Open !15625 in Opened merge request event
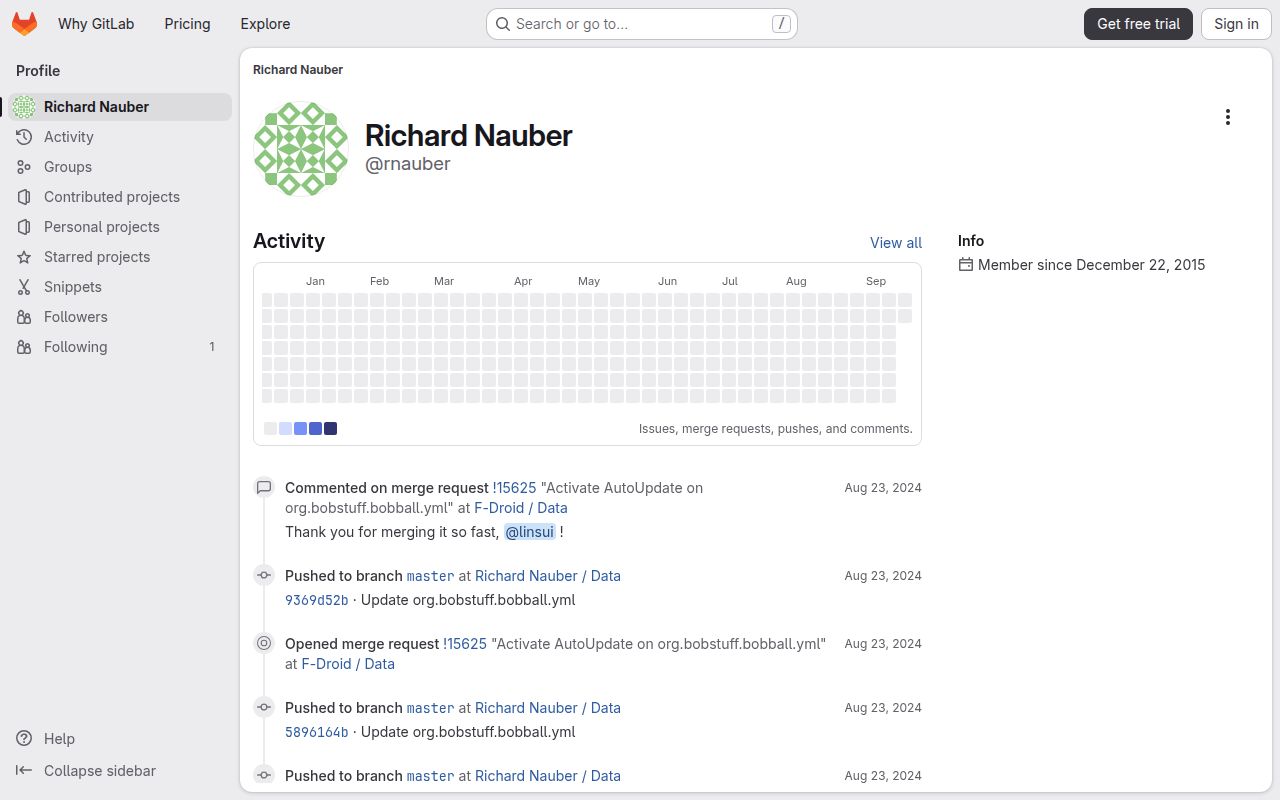This screenshot has height=800, width=1280. (465, 644)
